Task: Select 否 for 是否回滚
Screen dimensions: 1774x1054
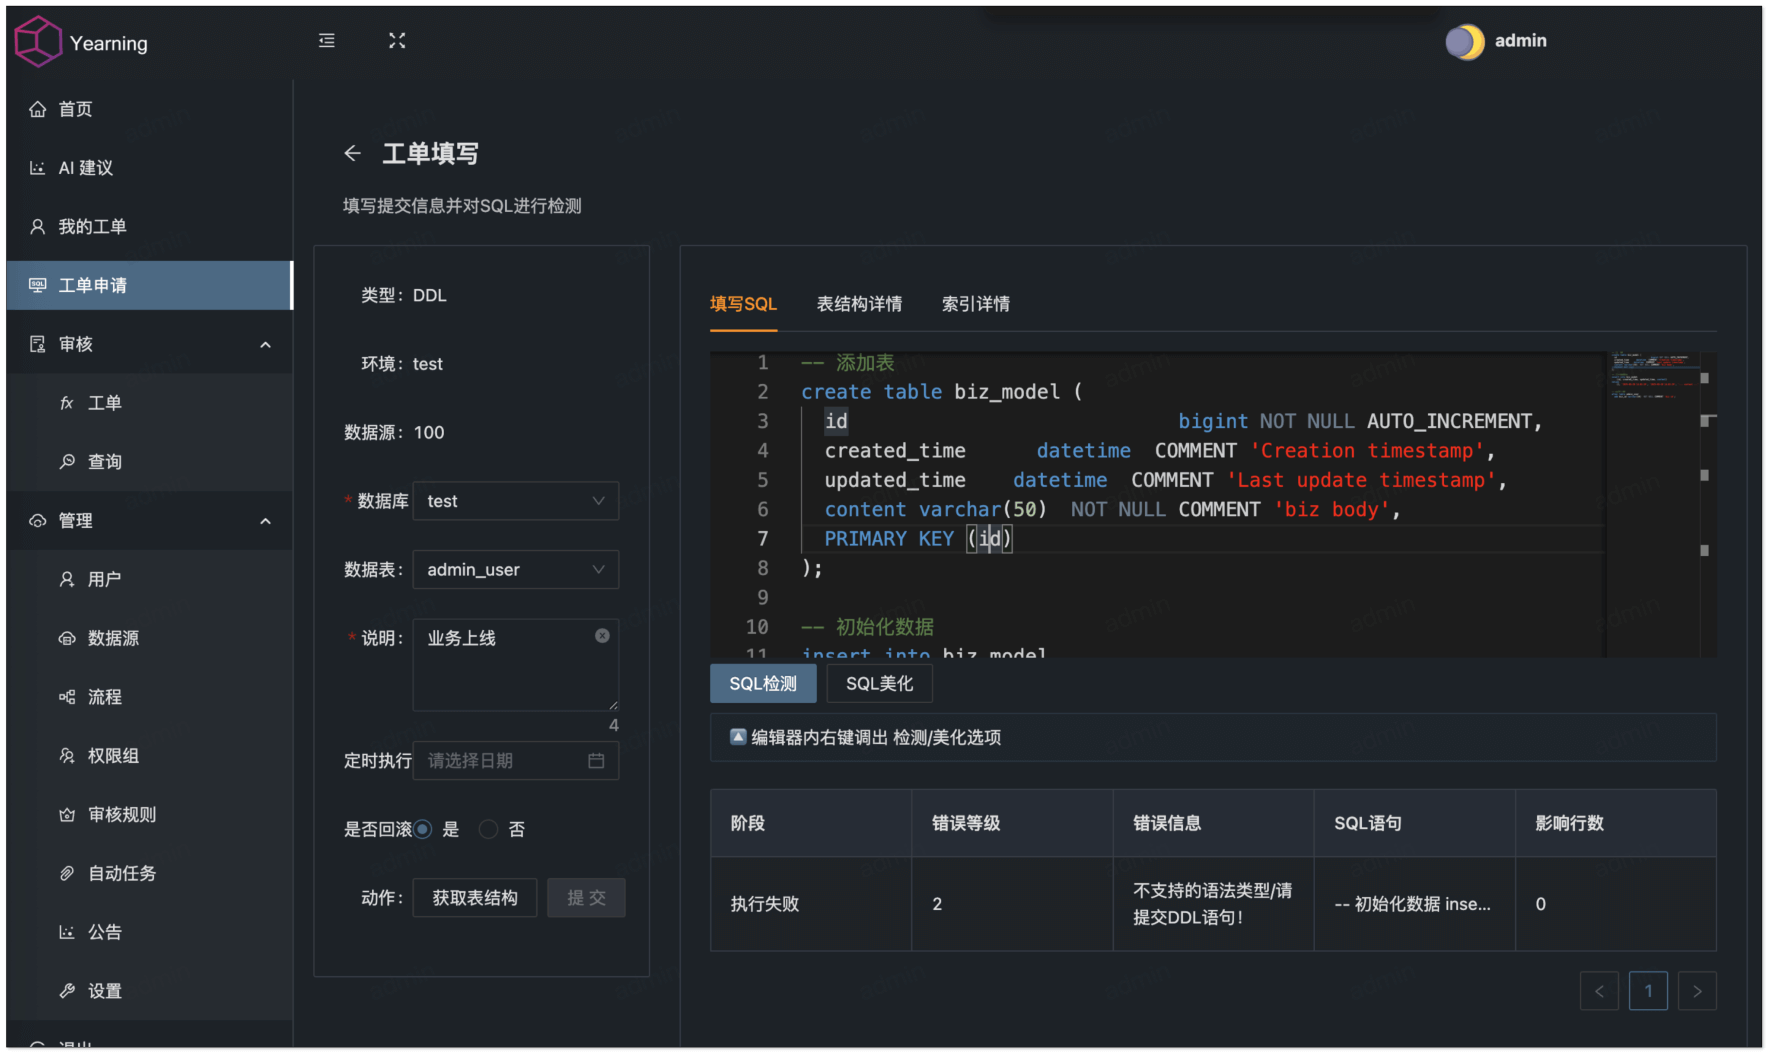Action: point(488,829)
